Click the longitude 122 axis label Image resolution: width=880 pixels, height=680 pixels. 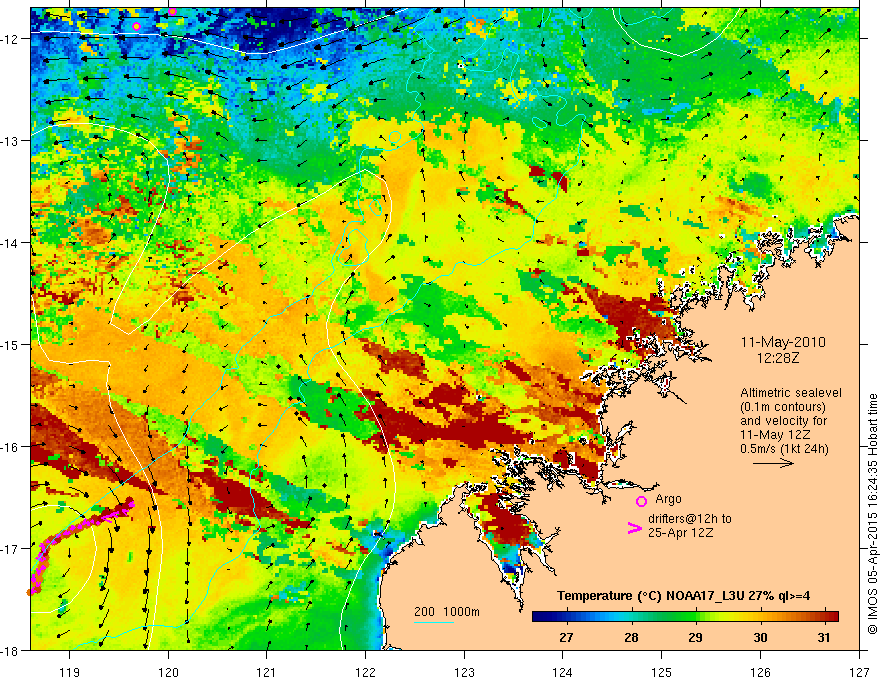pyautogui.click(x=365, y=672)
